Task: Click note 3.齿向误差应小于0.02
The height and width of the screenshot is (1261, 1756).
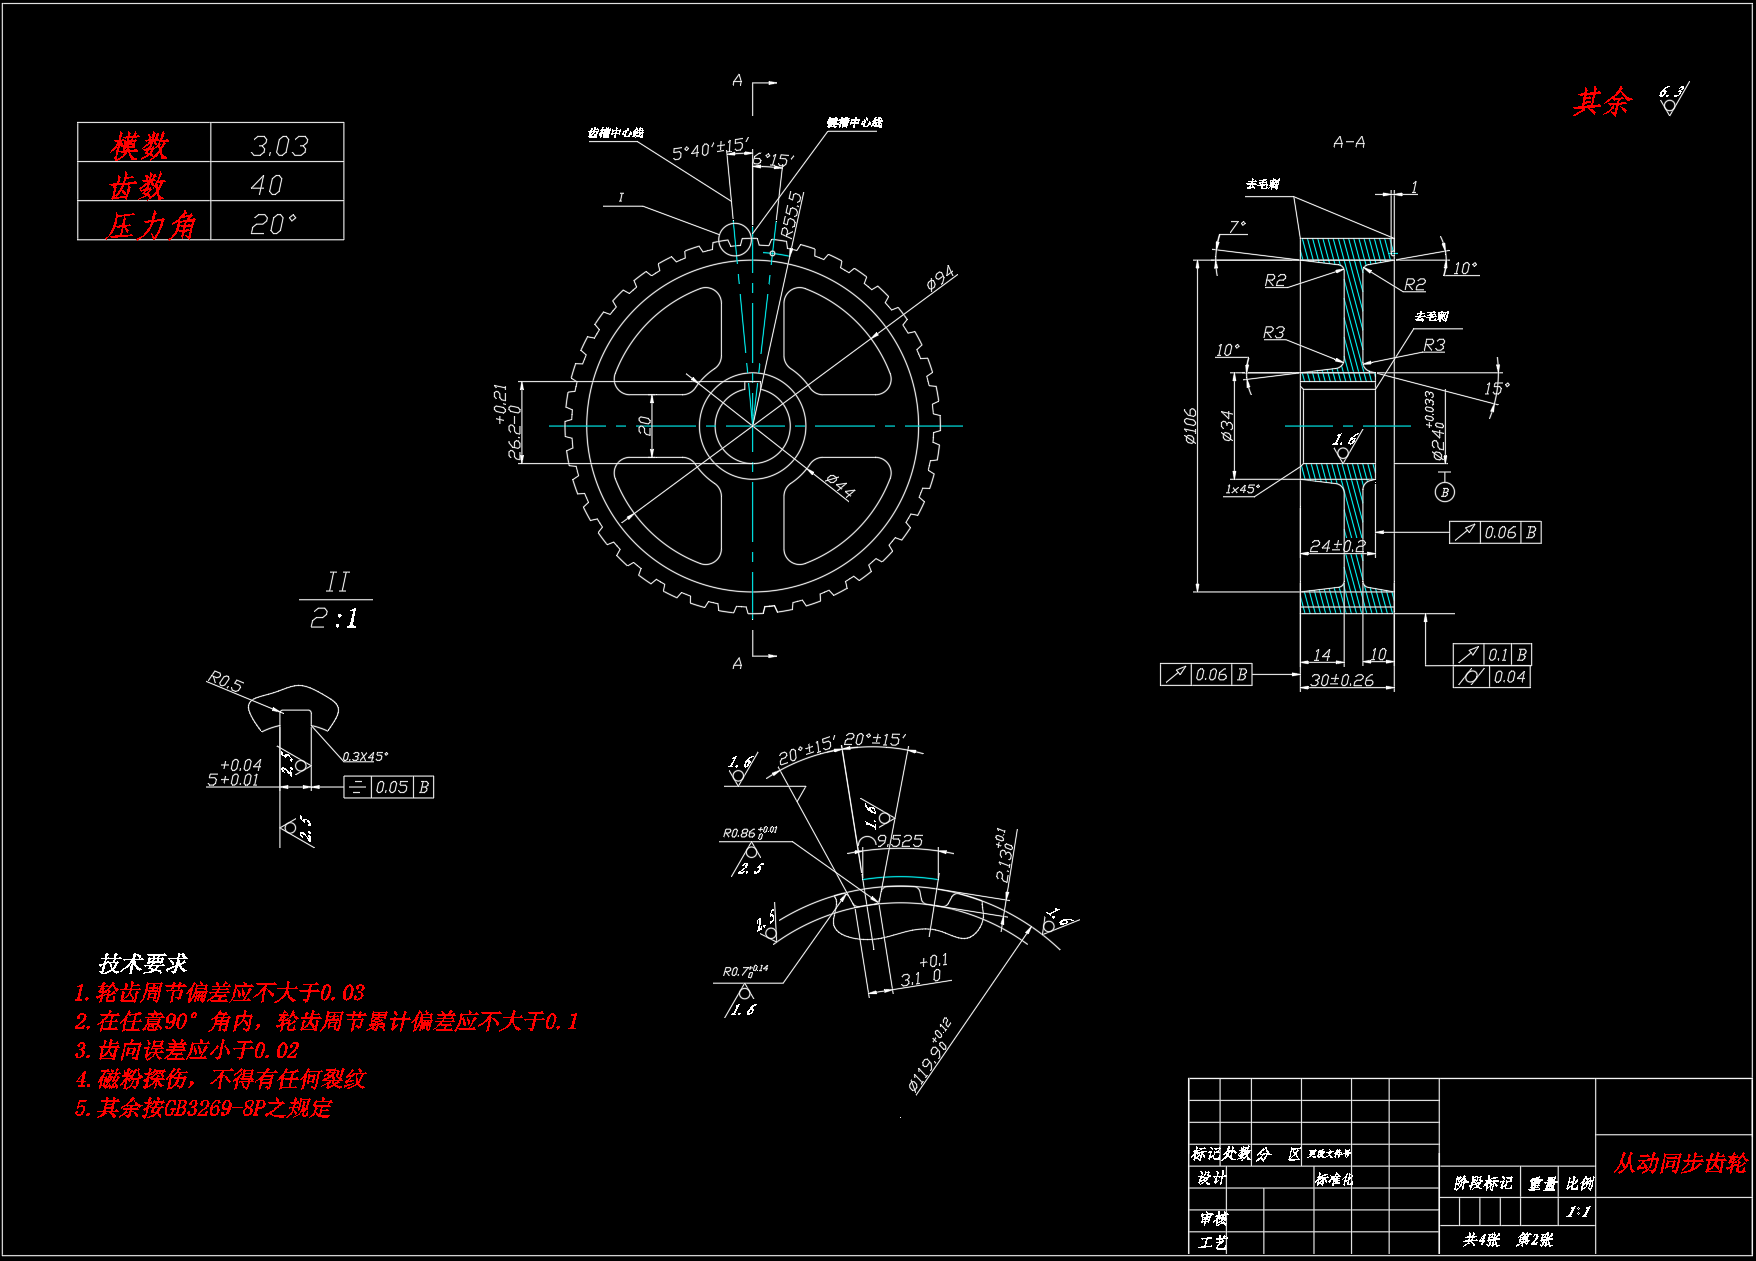Action: pyautogui.click(x=187, y=1050)
